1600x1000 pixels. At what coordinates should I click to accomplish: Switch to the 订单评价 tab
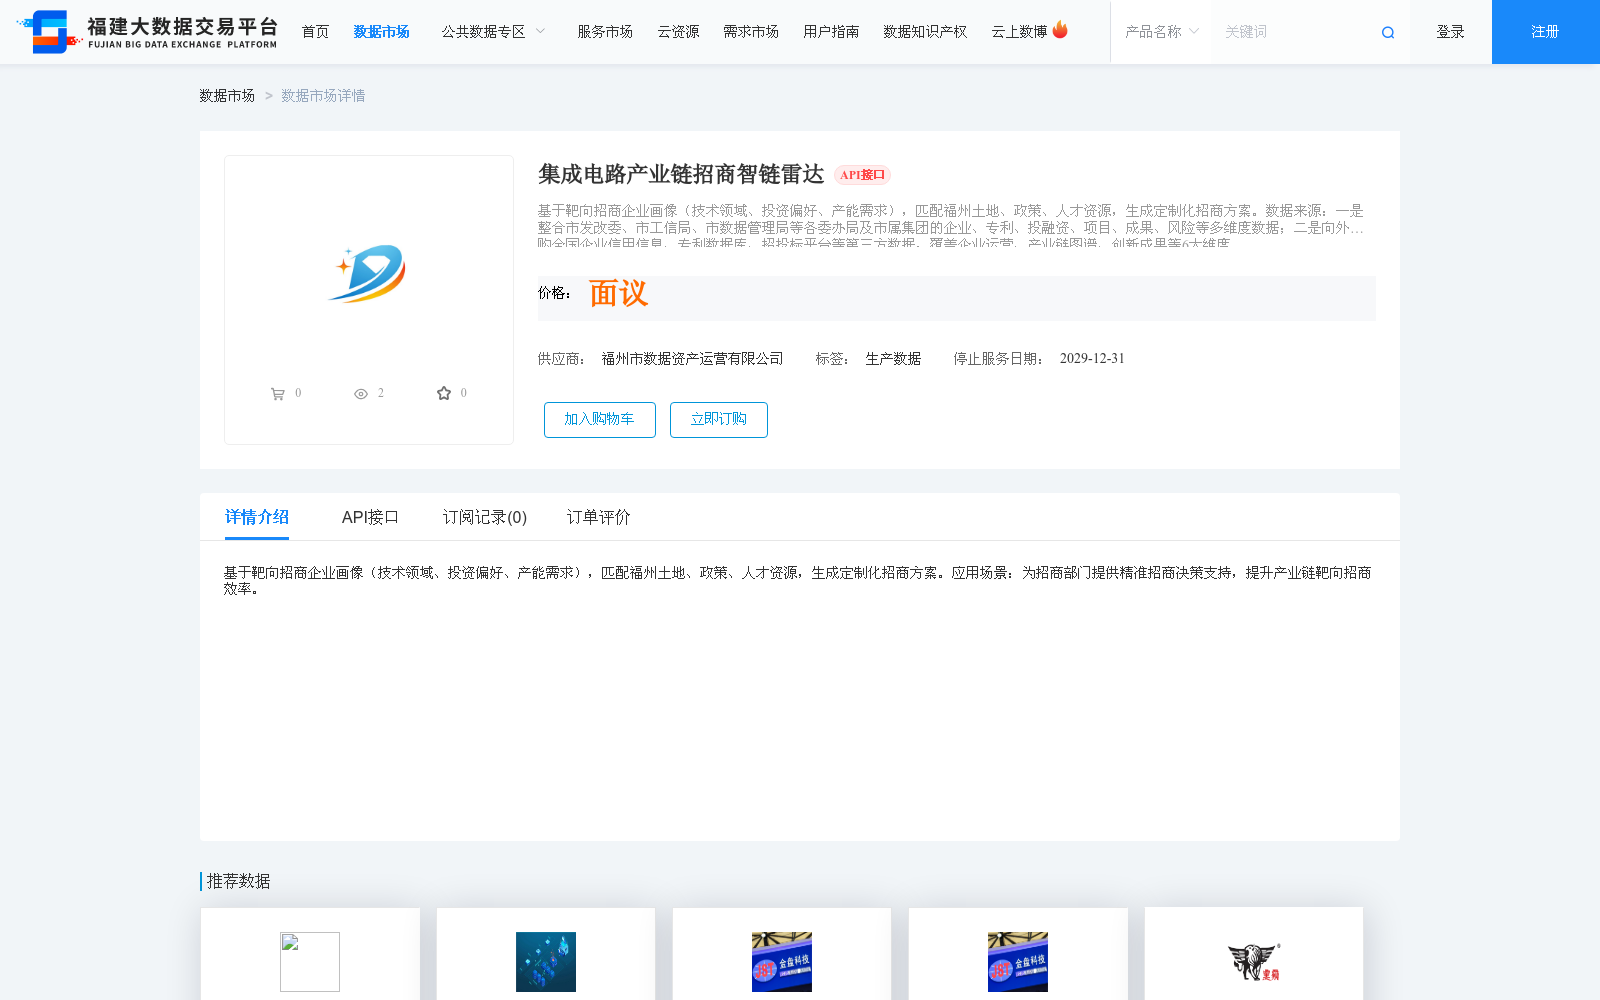[598, 517]
